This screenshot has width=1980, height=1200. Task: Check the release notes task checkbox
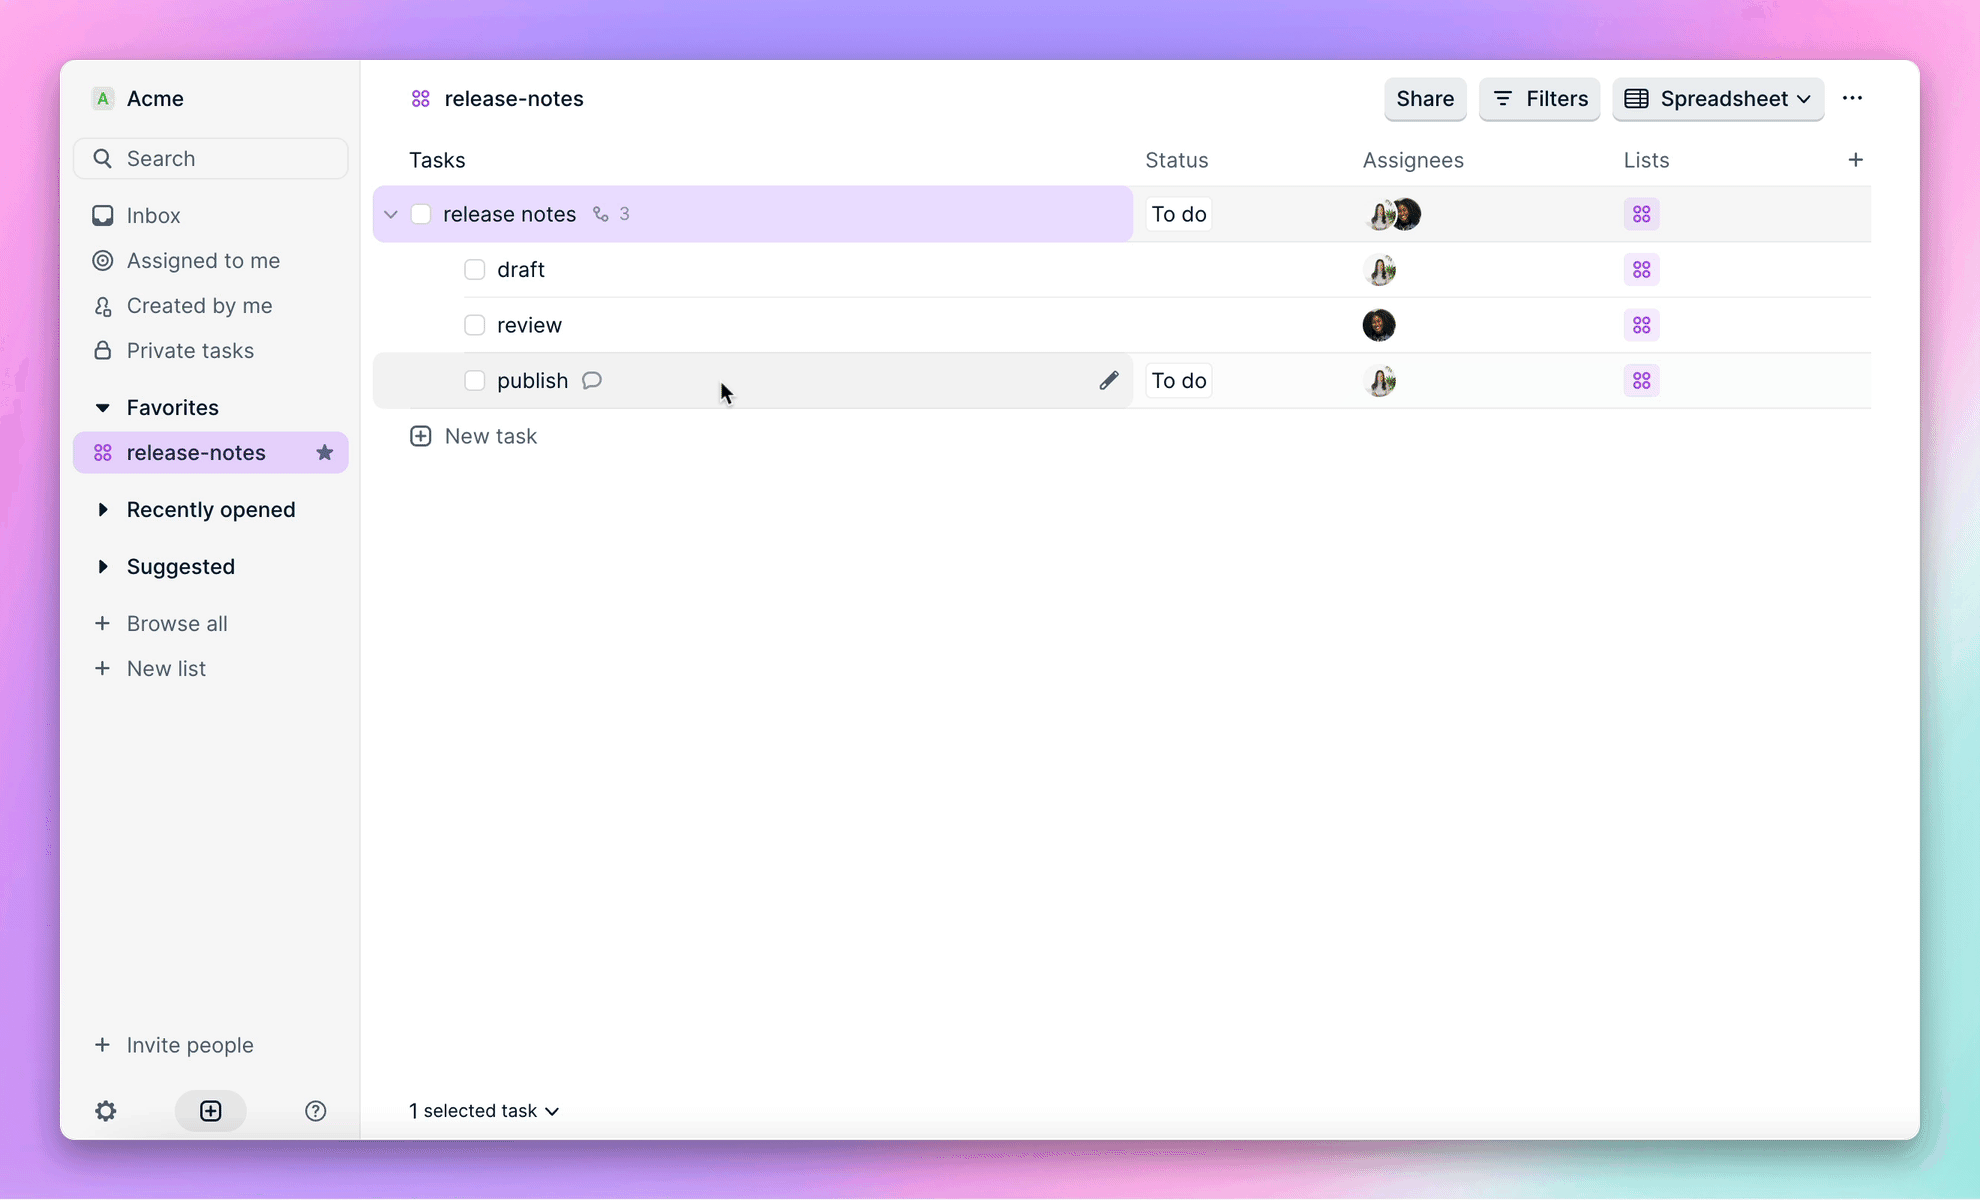421,214
